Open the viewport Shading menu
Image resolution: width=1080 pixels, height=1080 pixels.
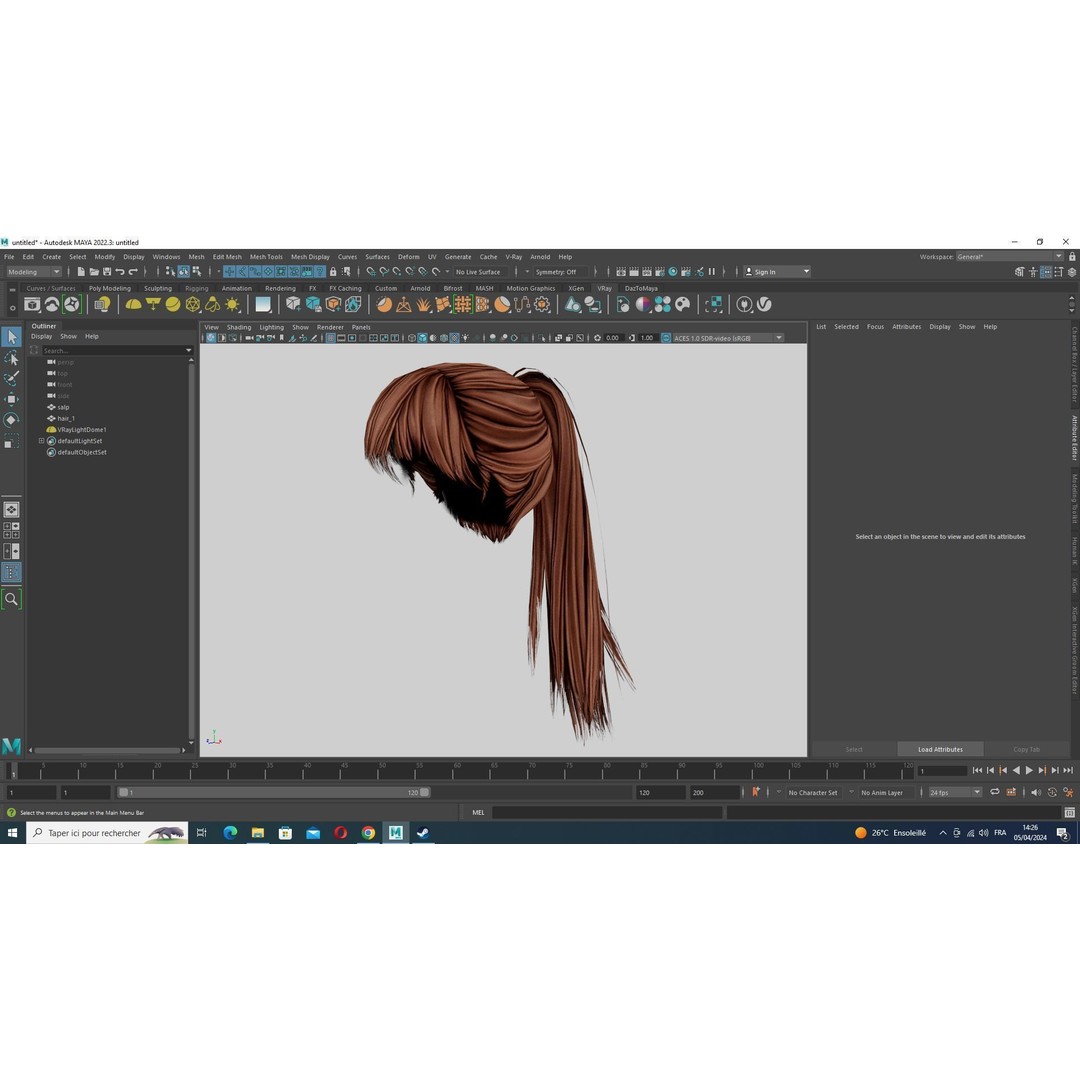click(x=239, y=328)
